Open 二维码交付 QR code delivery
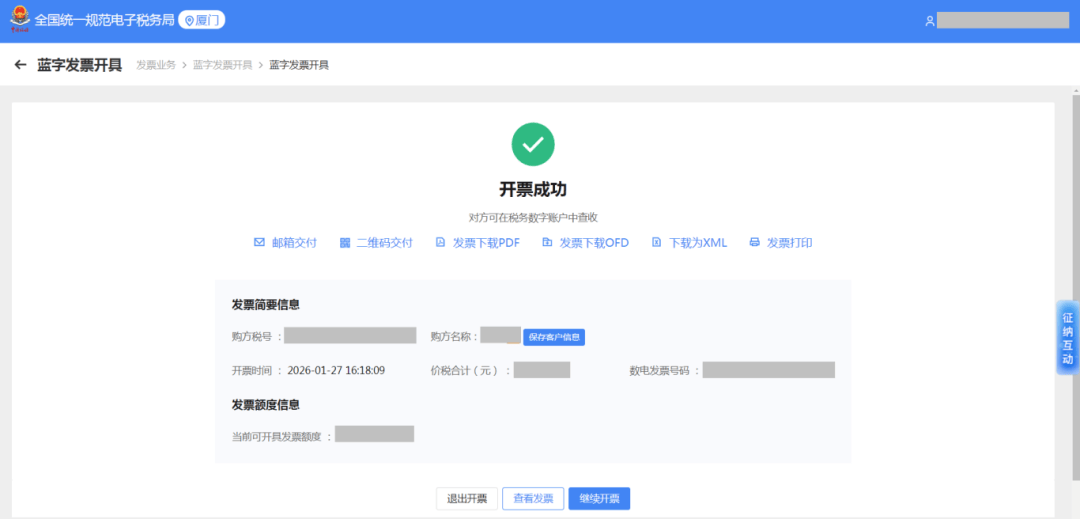1080x519 pixels. tap(376, 243)
